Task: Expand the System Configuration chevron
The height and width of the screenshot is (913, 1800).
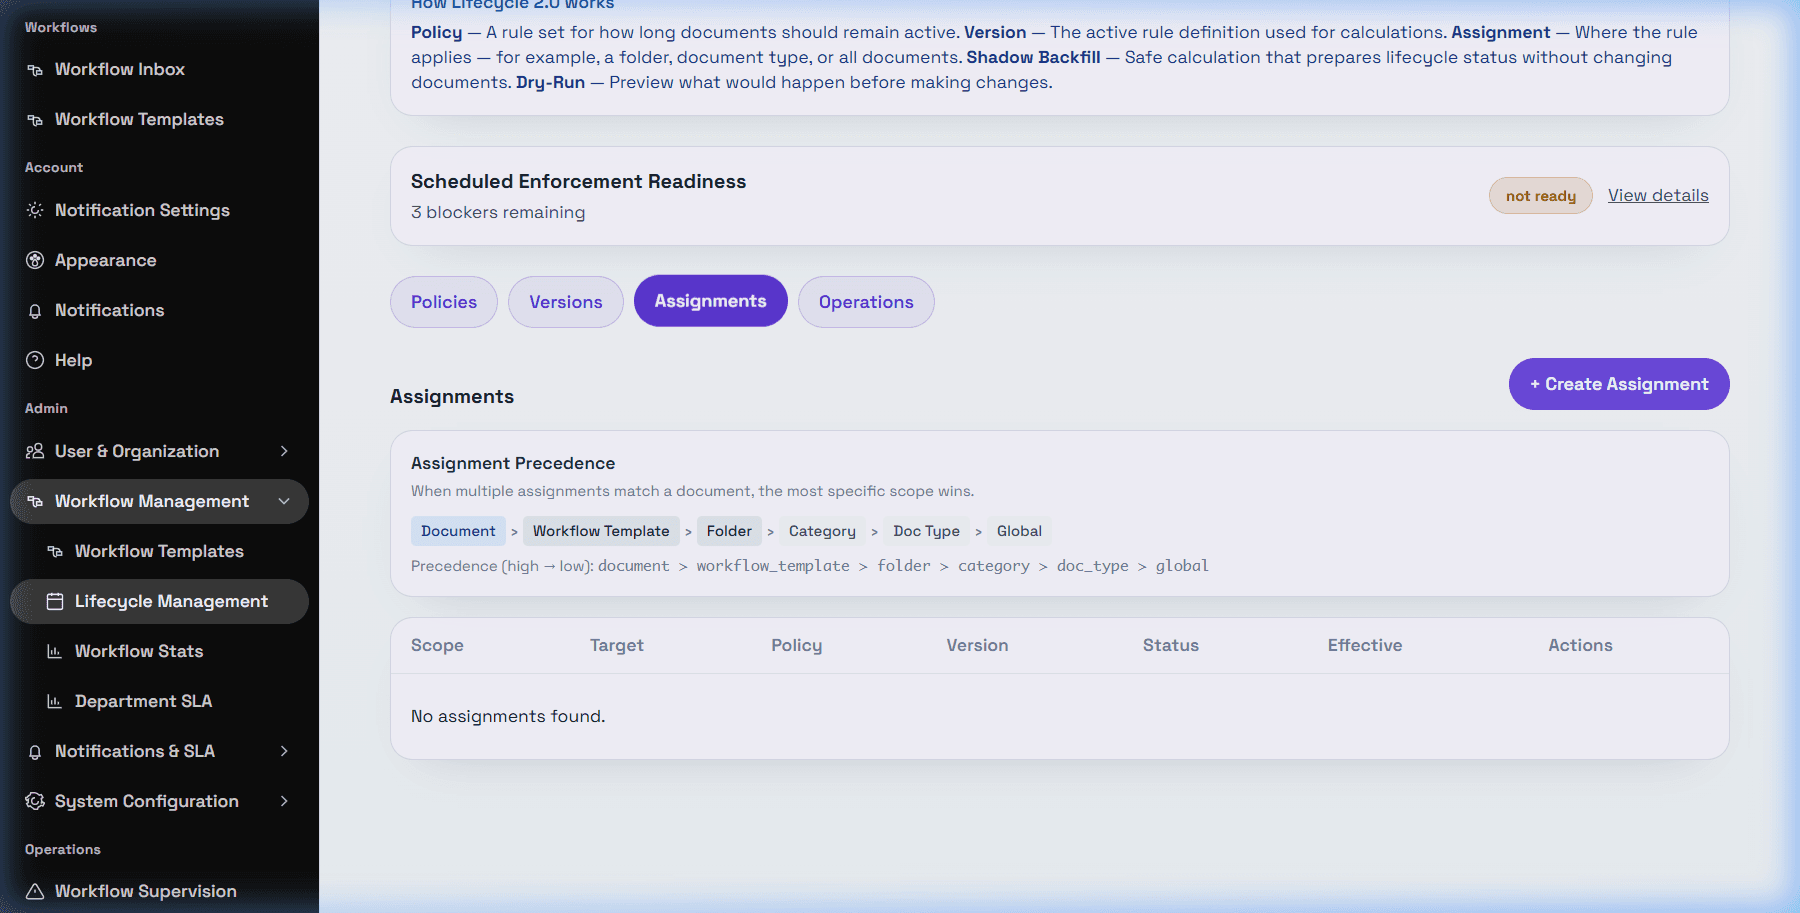Action: (284, 801)
